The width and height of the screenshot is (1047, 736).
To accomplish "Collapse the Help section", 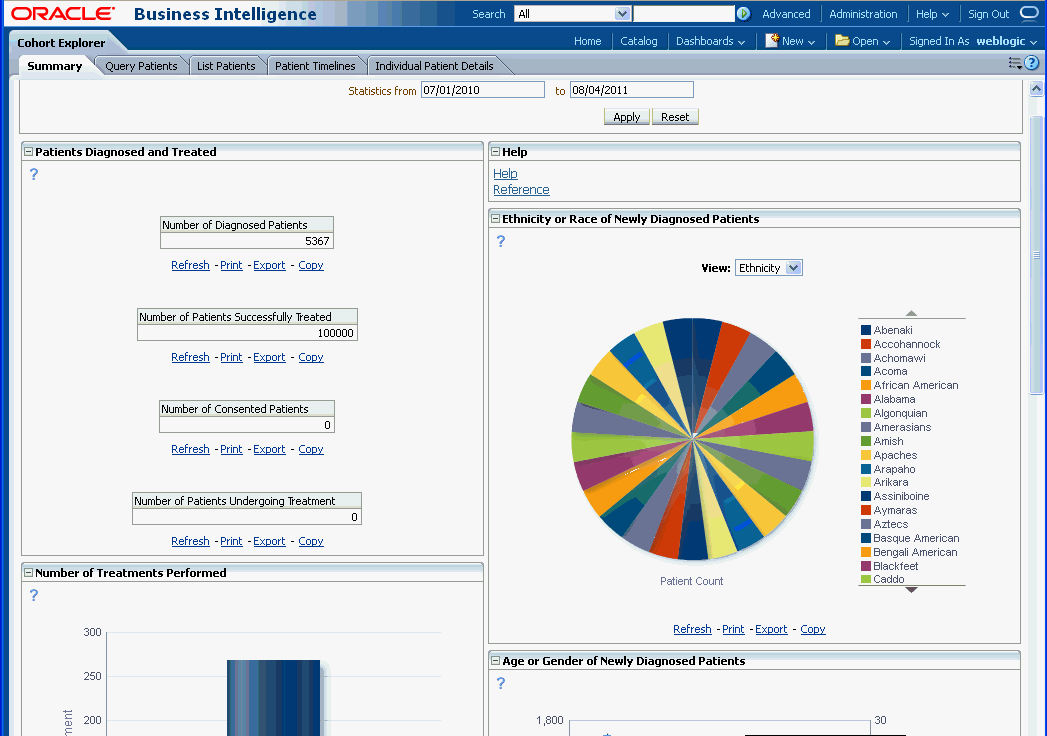I will coord(495,152).
